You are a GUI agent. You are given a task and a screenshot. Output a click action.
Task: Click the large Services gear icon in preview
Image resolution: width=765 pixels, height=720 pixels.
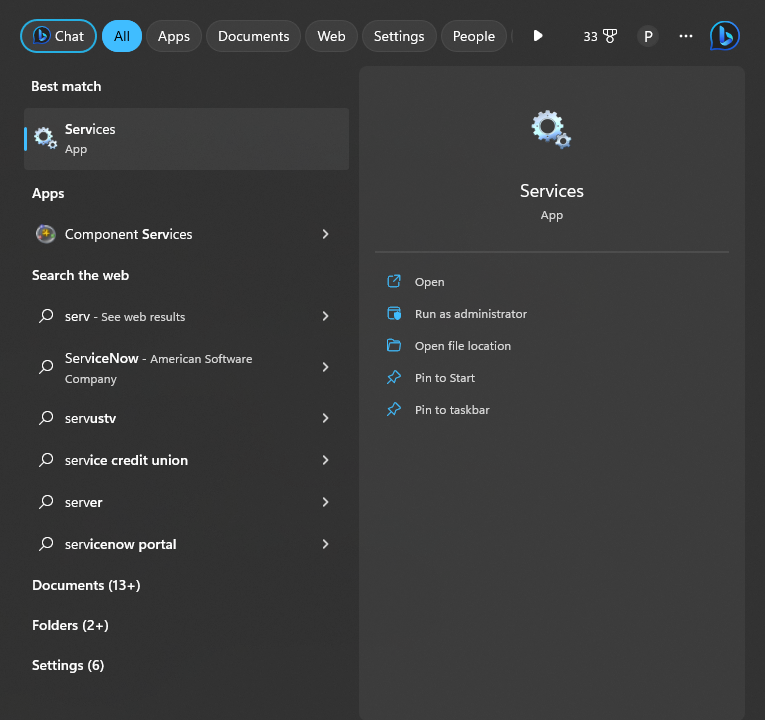click(551, 129)
